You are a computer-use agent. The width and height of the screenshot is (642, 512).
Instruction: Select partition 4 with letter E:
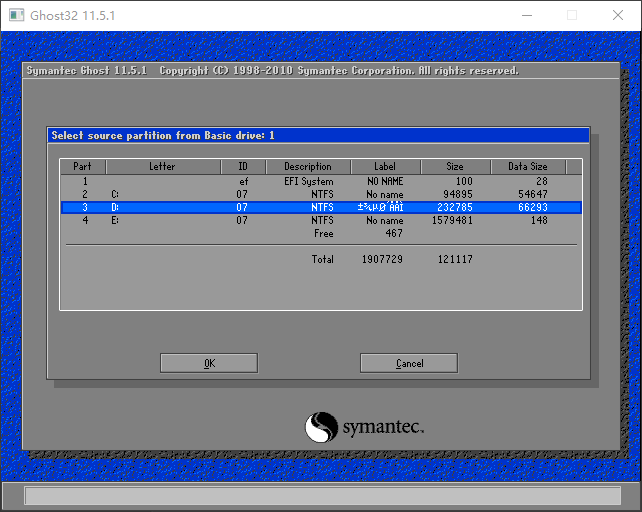pos(320,220)
